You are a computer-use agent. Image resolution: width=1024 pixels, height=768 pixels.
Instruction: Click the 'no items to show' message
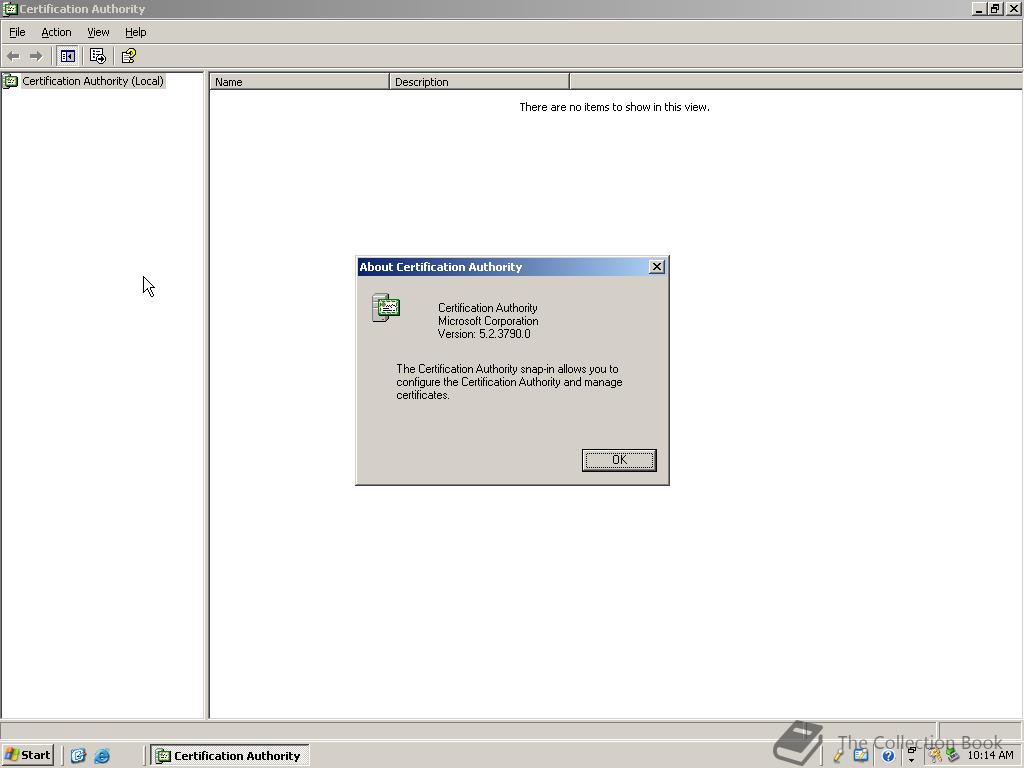point(615,107)
